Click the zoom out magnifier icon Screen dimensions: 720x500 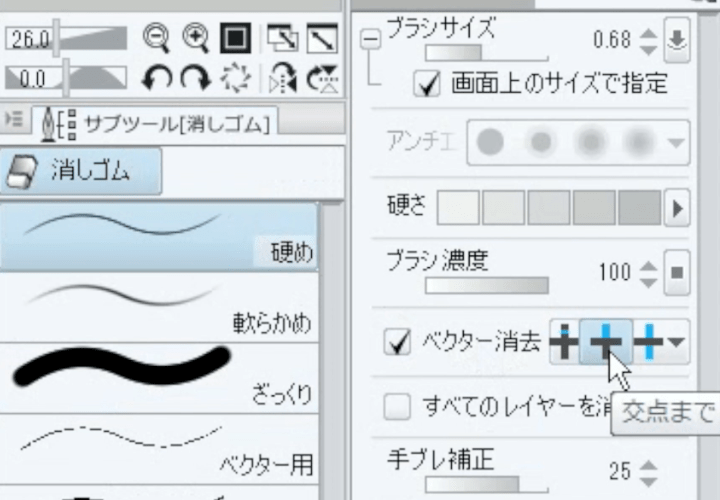click(x=156, y=39)
